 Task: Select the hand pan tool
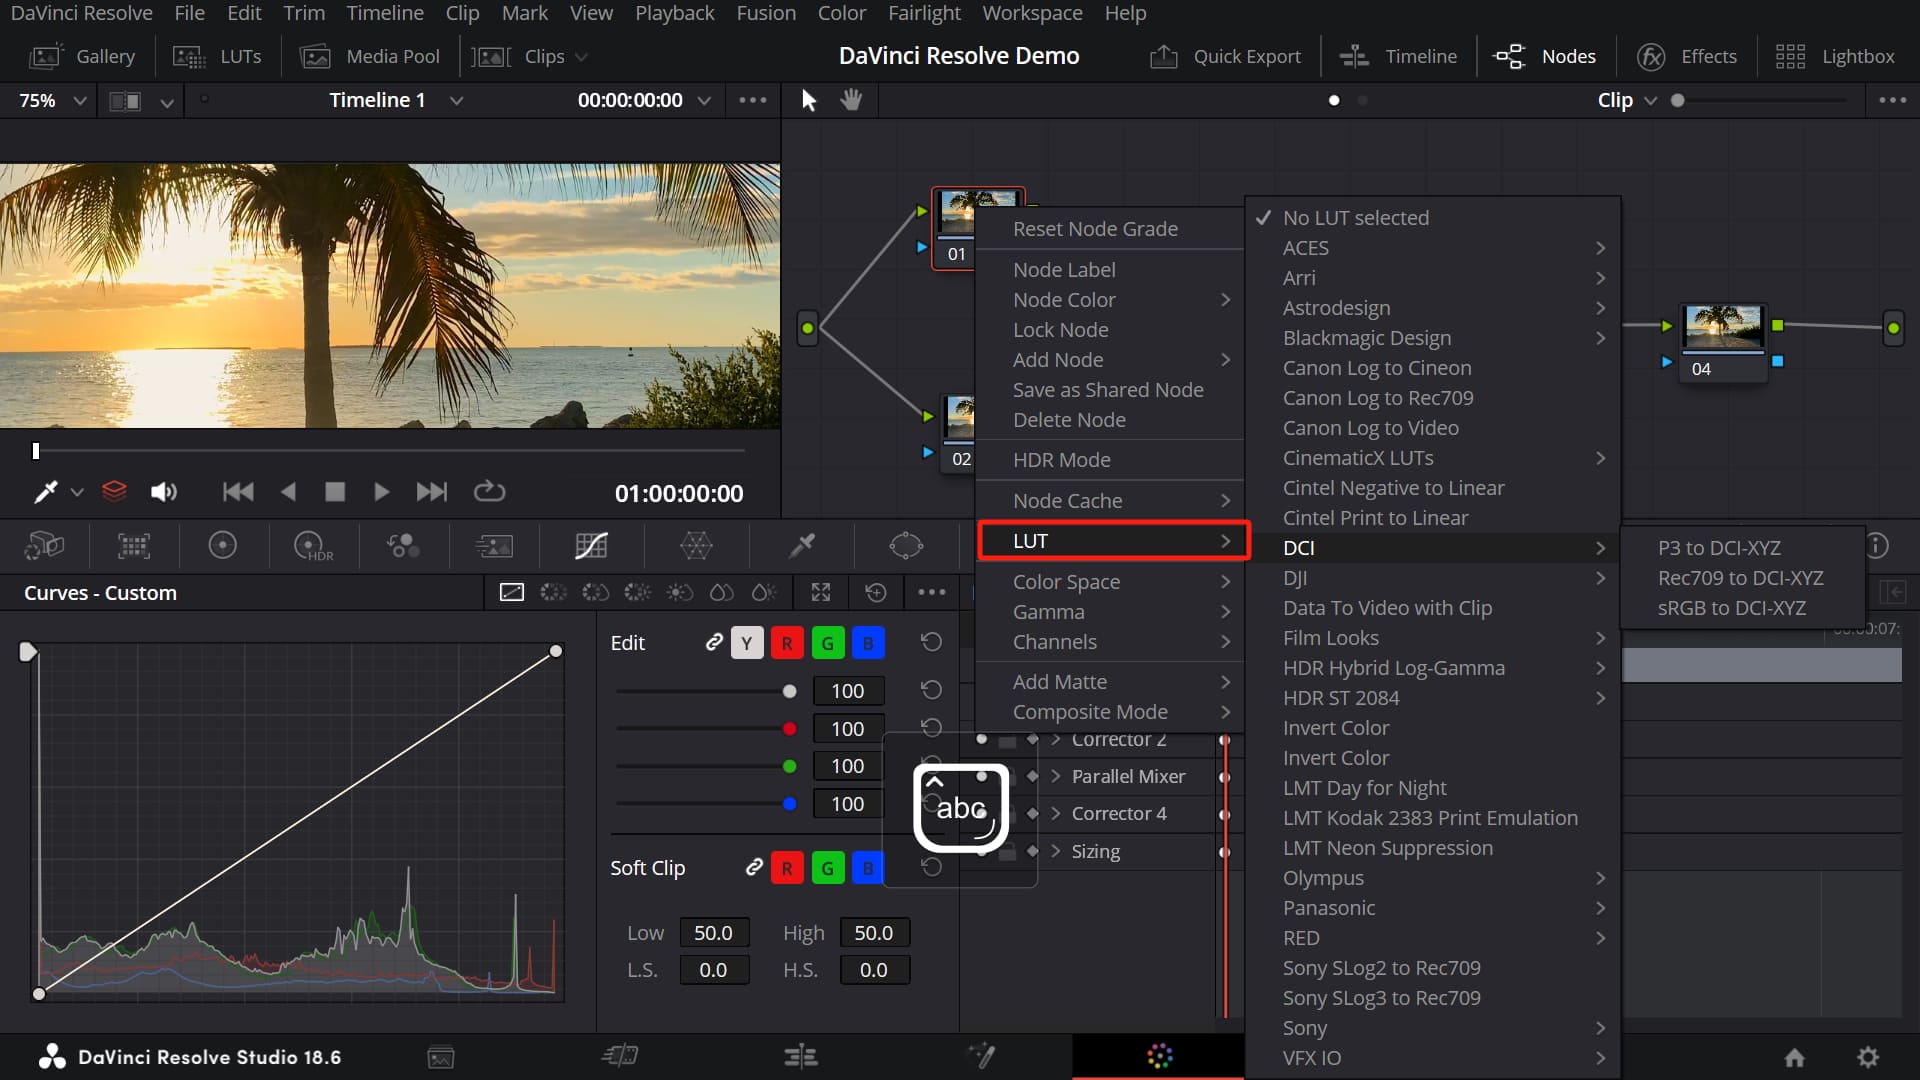pos(851,100)
